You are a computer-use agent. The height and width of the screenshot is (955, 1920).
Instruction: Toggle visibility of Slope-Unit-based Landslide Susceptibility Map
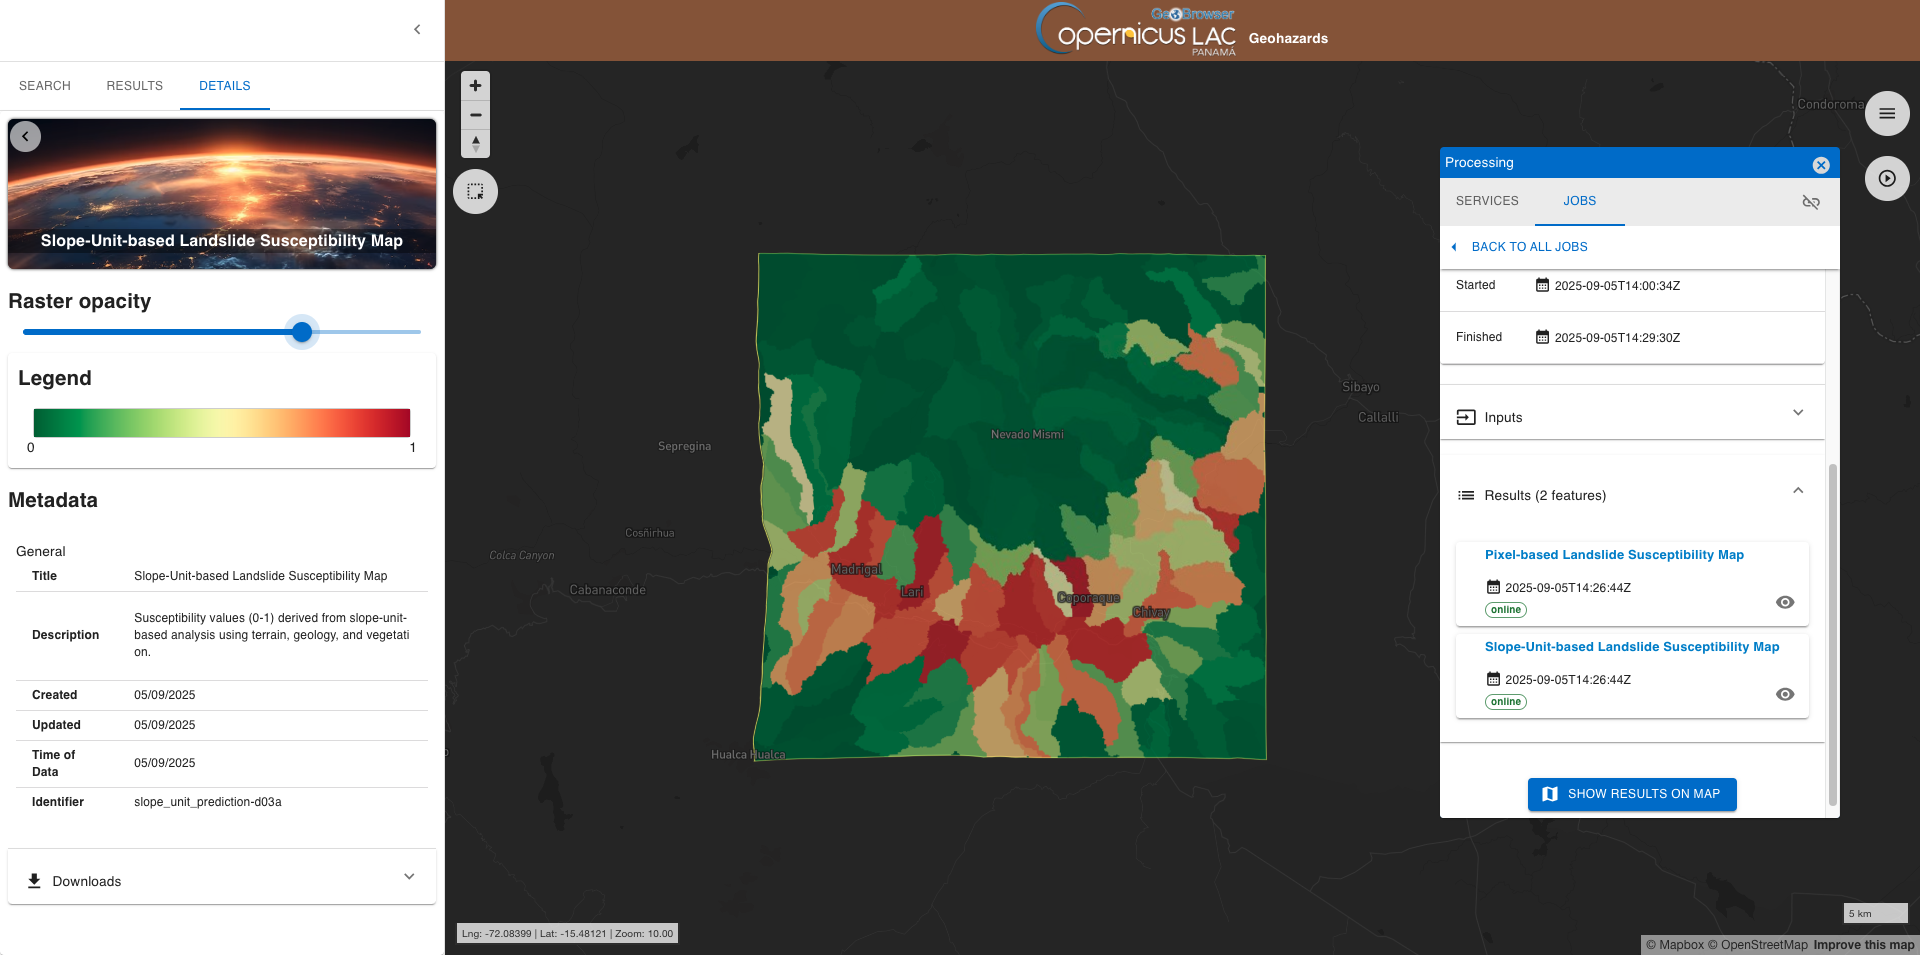coord(1784,694)
